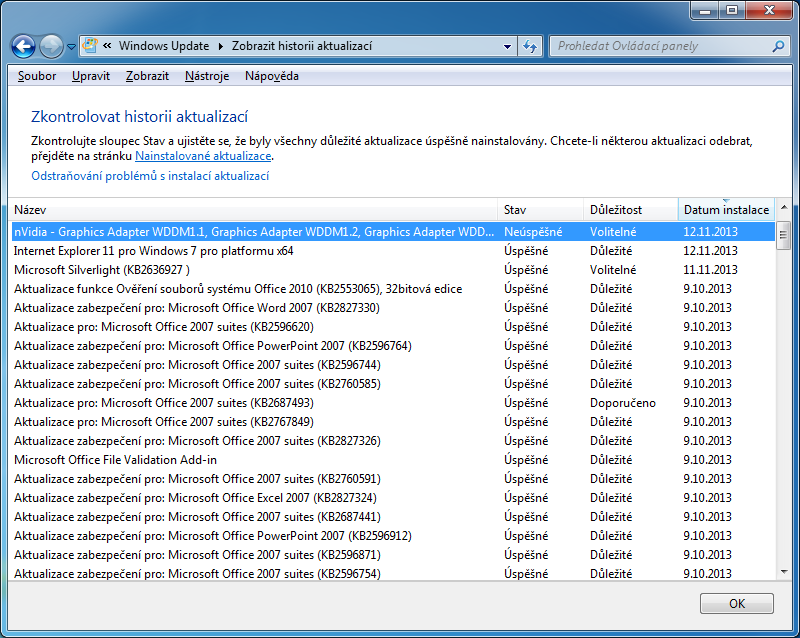
Task: Open Odstraňování problémů s instalací aktualizací link
Action: [150, 176]
